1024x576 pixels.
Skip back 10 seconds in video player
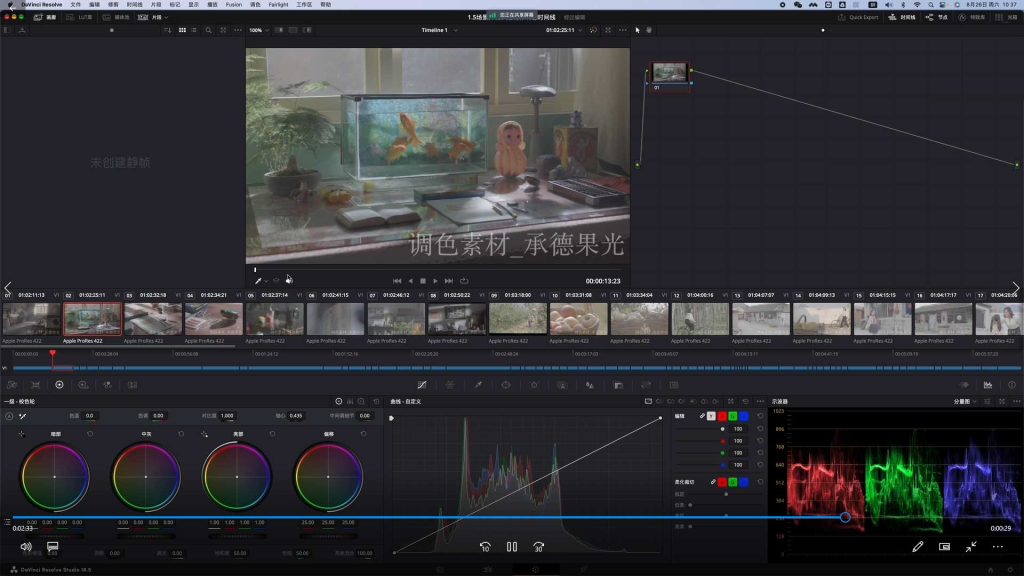(x=485, y=547)
